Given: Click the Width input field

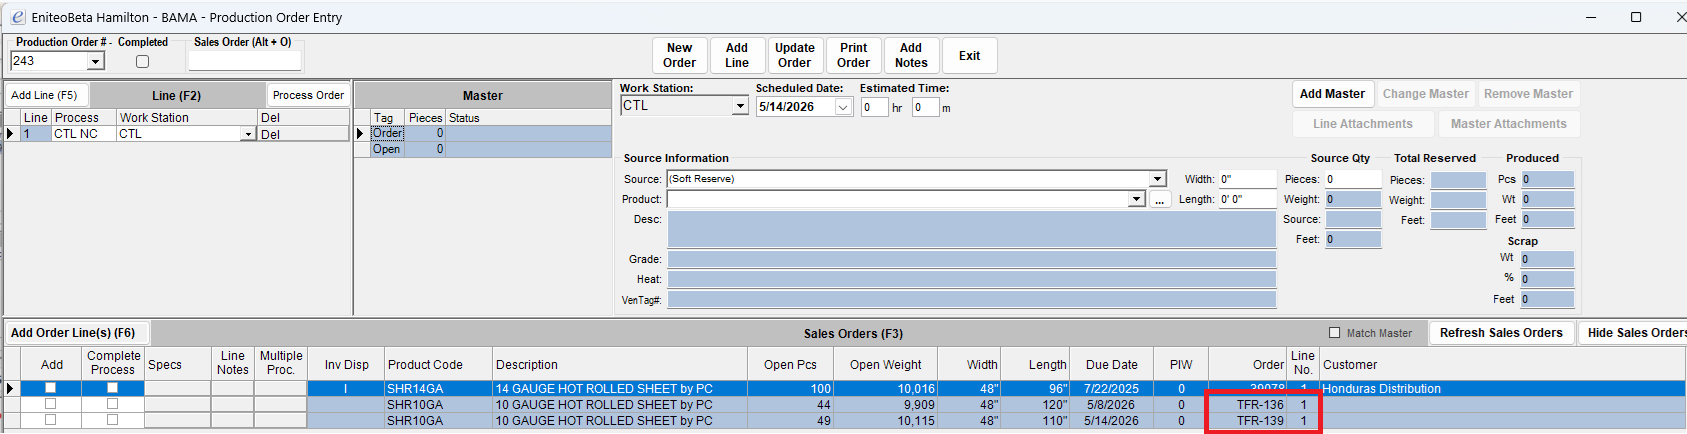Looking at the screenshot, I should pyautogui.click(x=1247, y=179).
